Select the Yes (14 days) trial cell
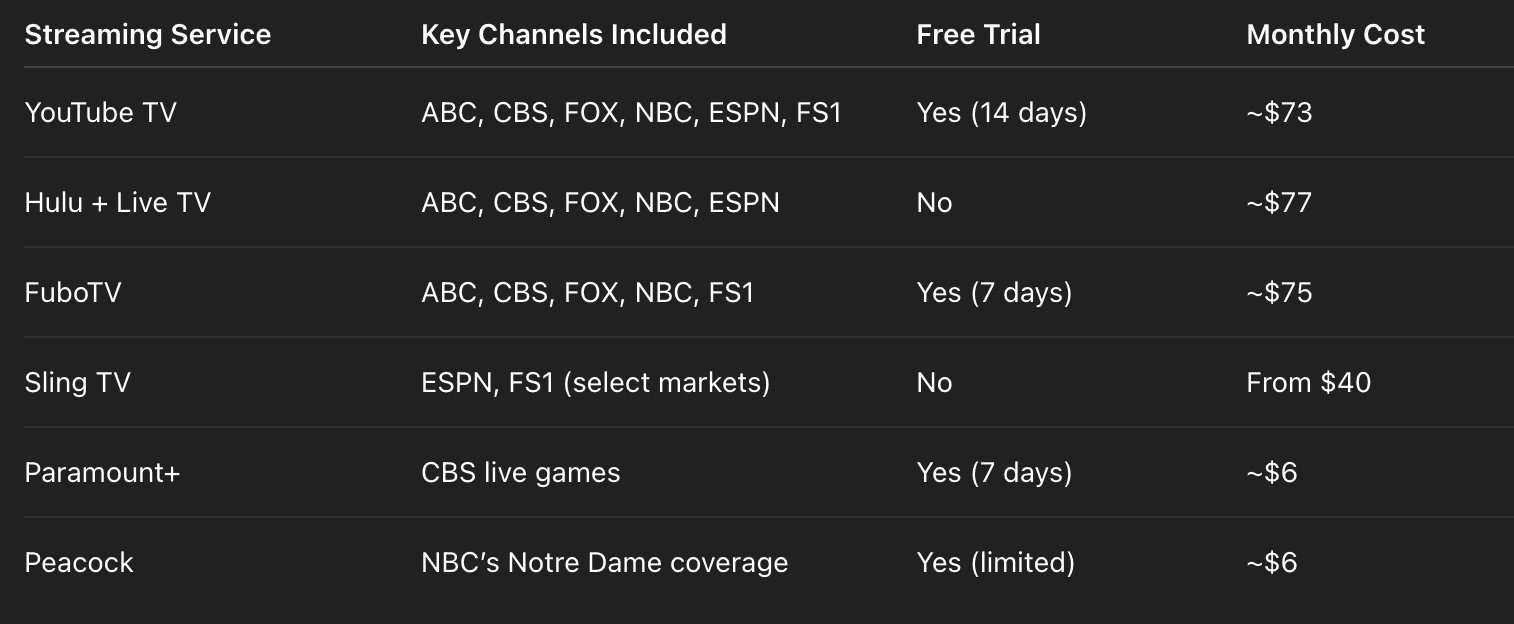This screenshot has width=1514, height=624. click(1001, 113)
